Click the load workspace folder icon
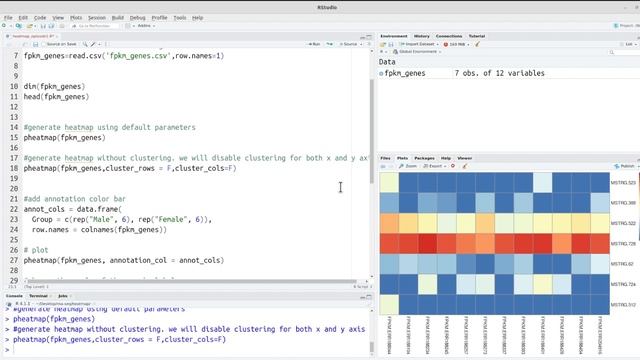Screen dimensions: 640x360 point(383,44)
